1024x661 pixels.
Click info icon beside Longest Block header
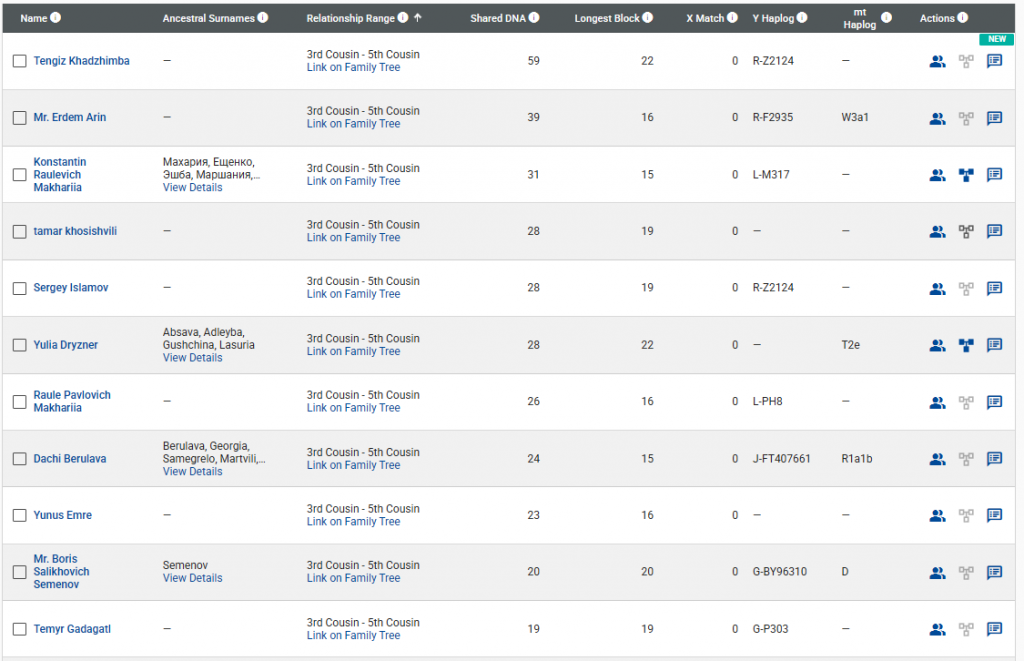pyautogui.click(x=648, y=18)
